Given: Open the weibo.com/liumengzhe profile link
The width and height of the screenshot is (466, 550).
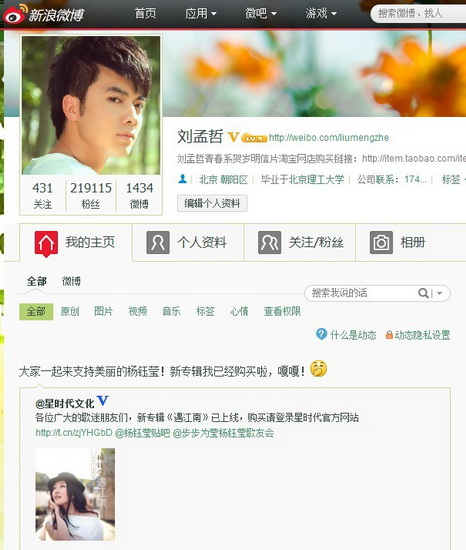Looking at the screenshot, I should click(329, 138).
